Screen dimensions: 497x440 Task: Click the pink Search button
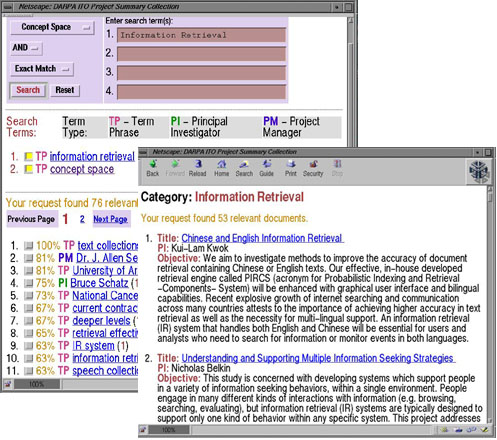click(28, 90)
